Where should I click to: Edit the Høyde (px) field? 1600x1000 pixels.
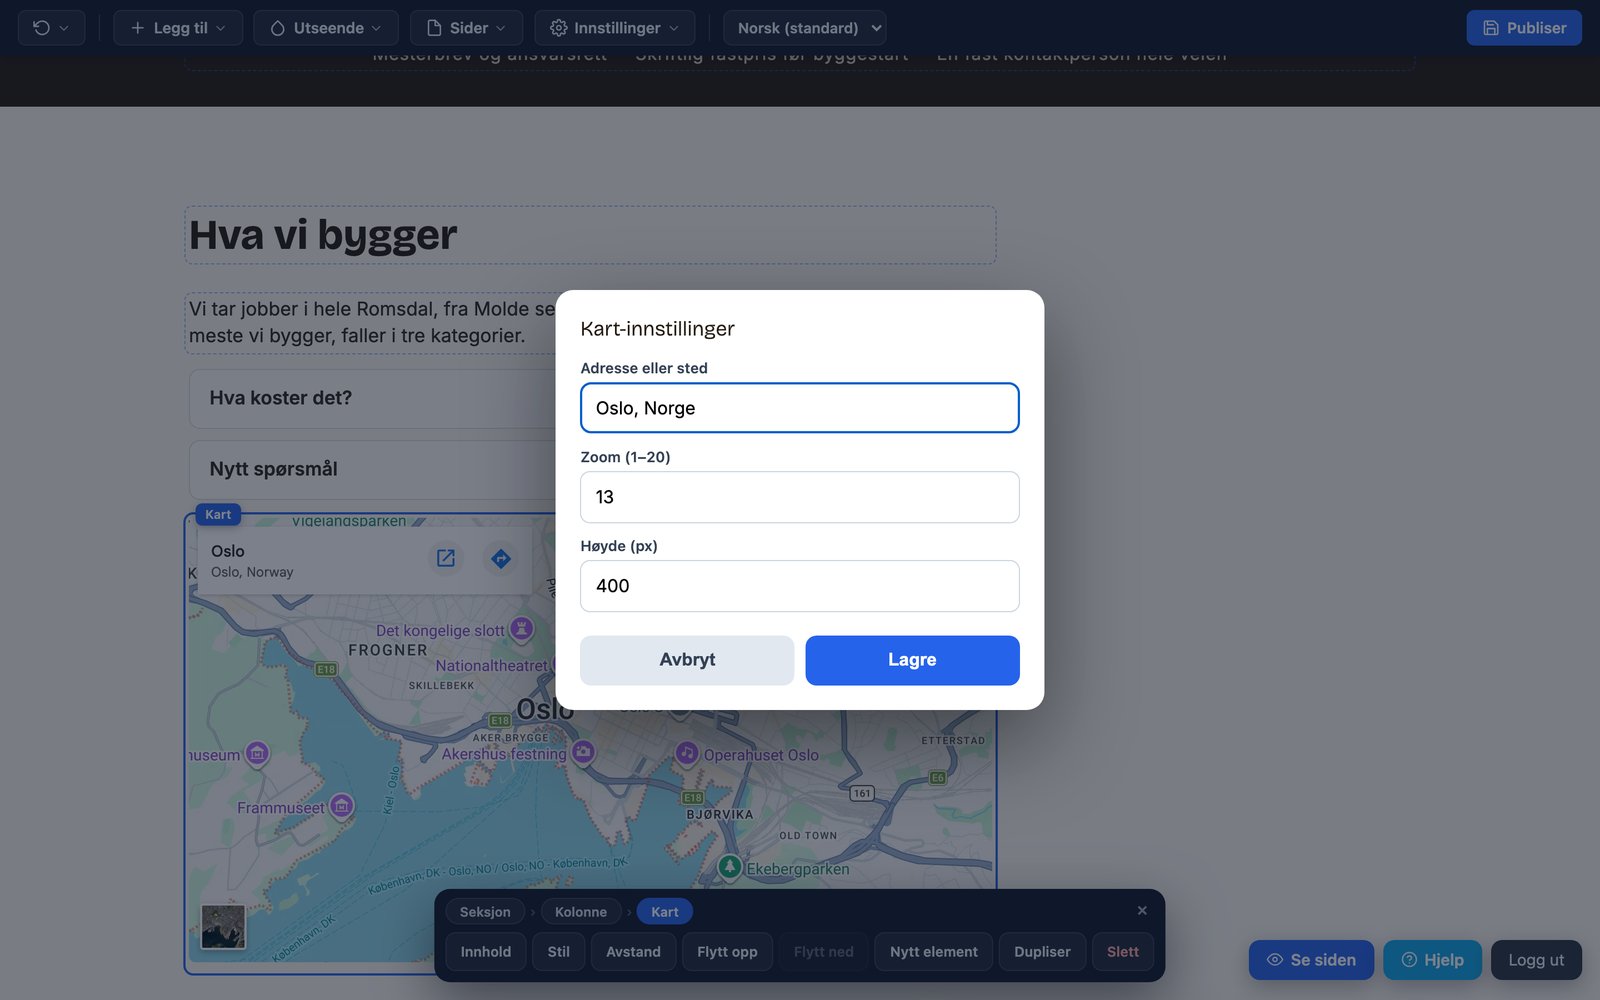tap(800, 586)
